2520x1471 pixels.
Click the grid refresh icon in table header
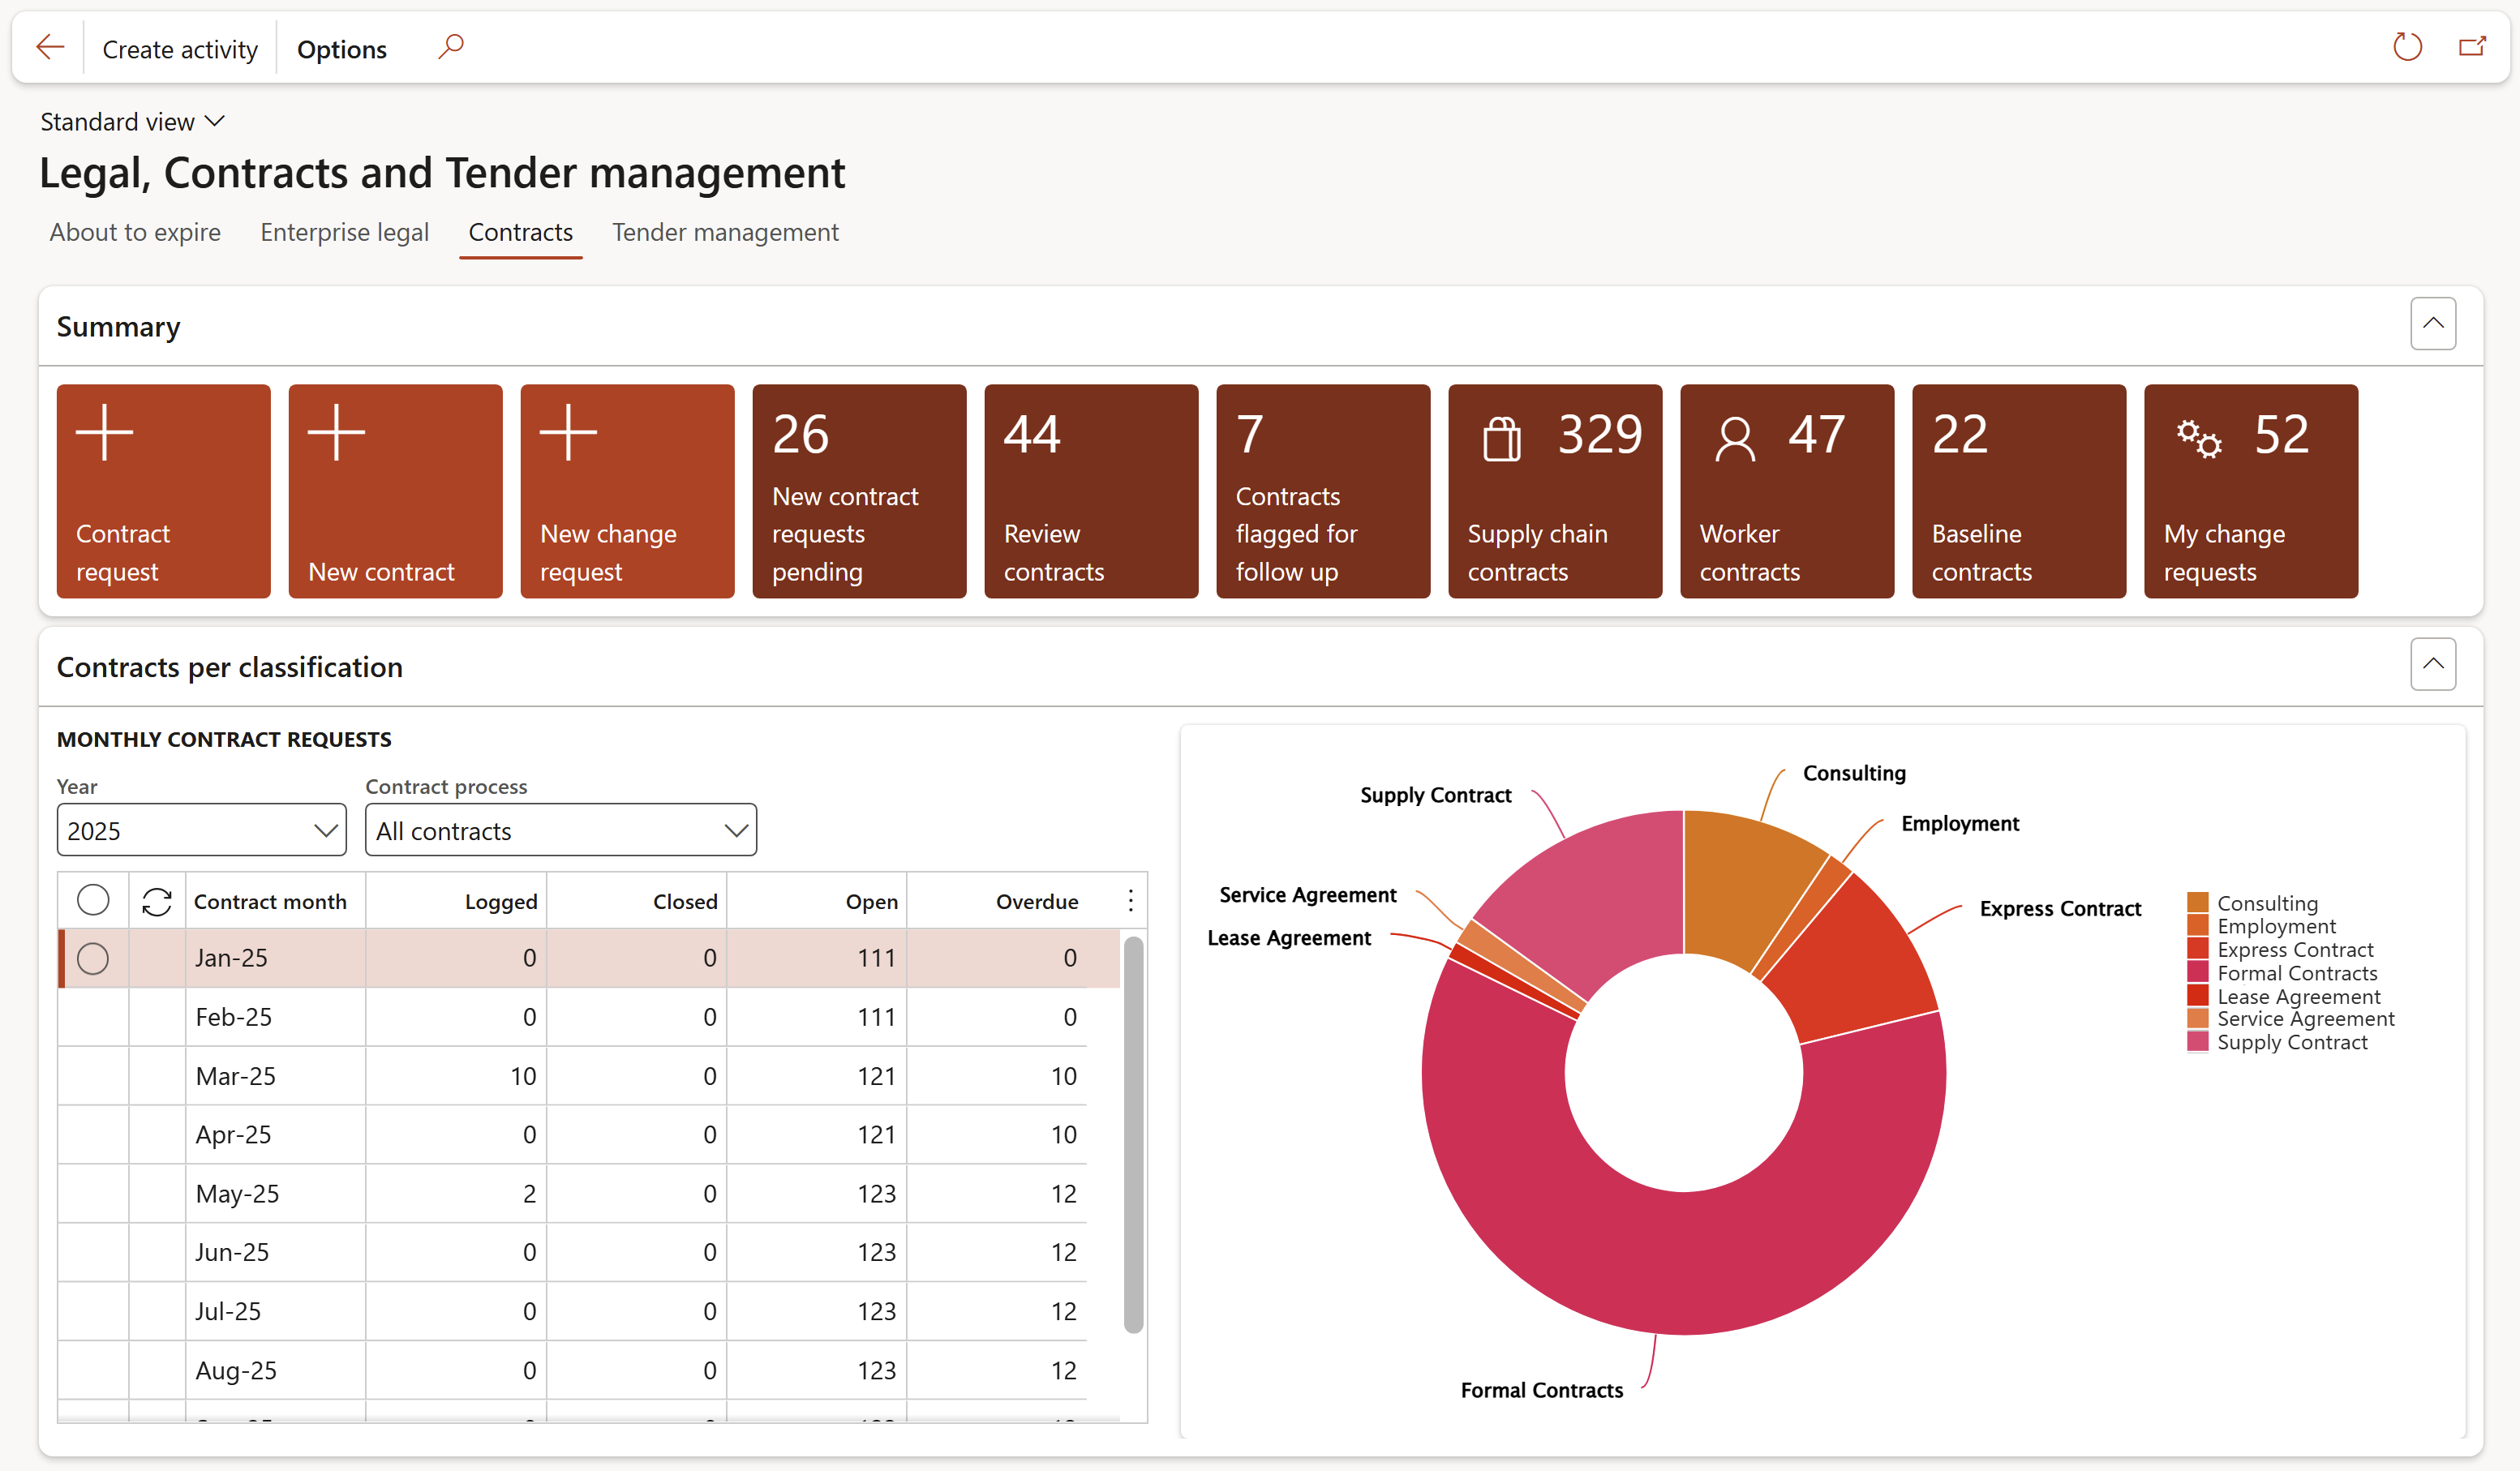157,901
